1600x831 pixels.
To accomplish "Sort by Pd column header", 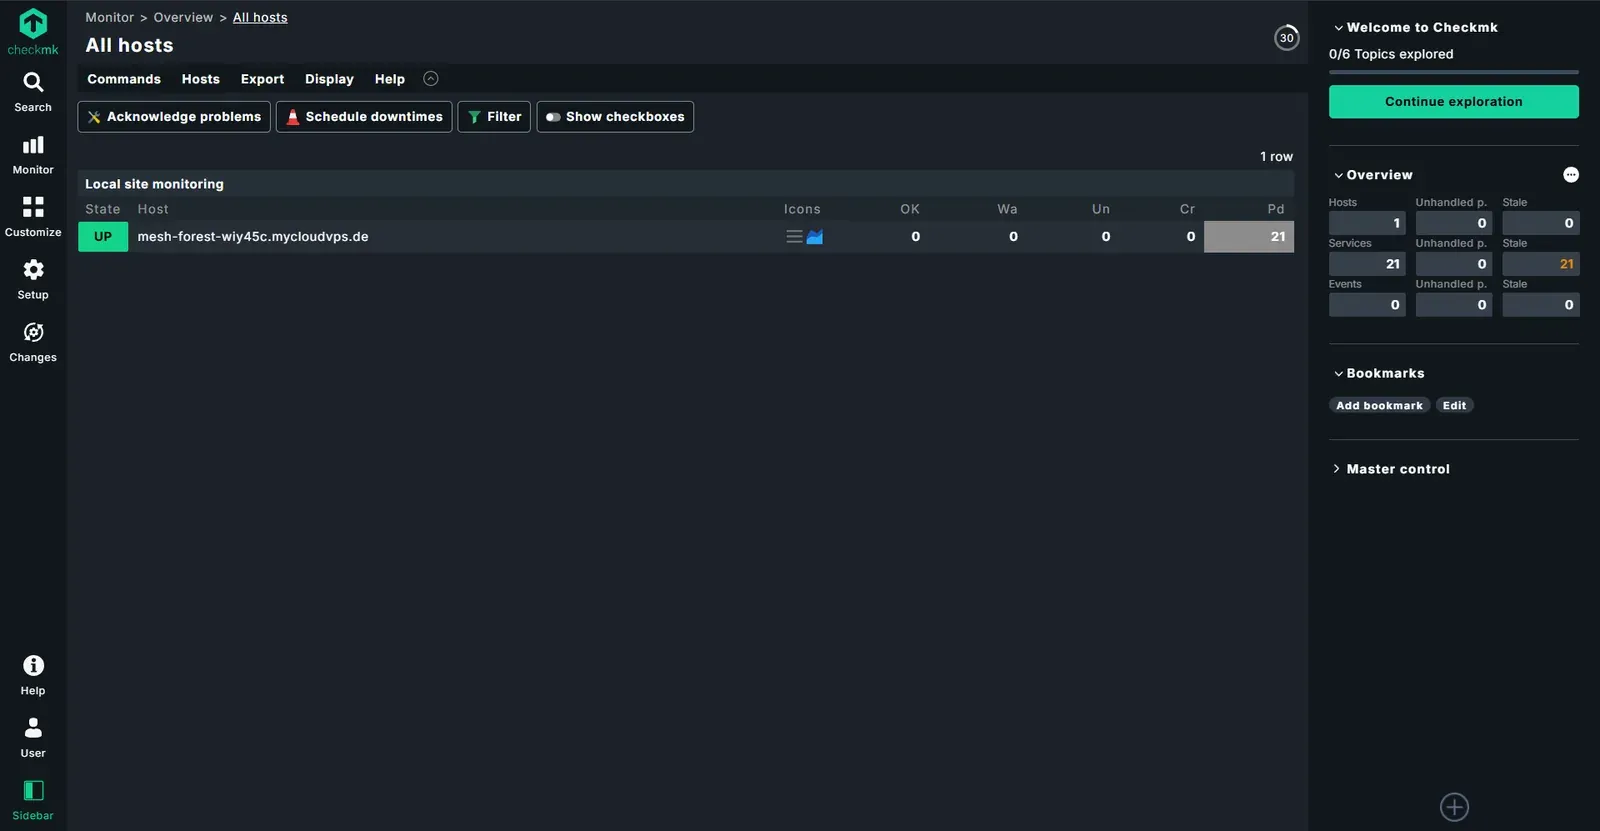I will pyautogui.click(x=1276, y=209).
